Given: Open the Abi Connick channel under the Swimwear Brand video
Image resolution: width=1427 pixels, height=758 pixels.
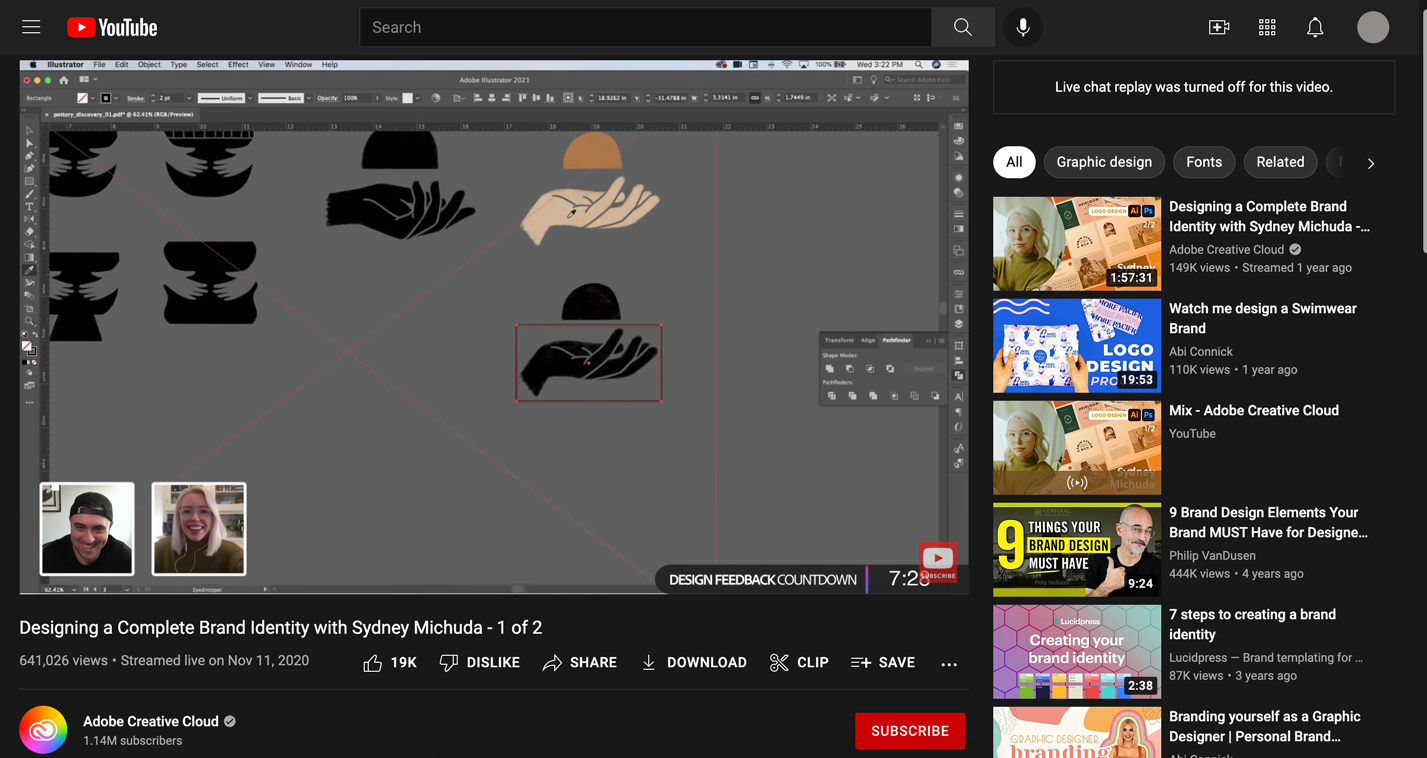Looking at the screenshot, I should click(x=1201, y=351).
